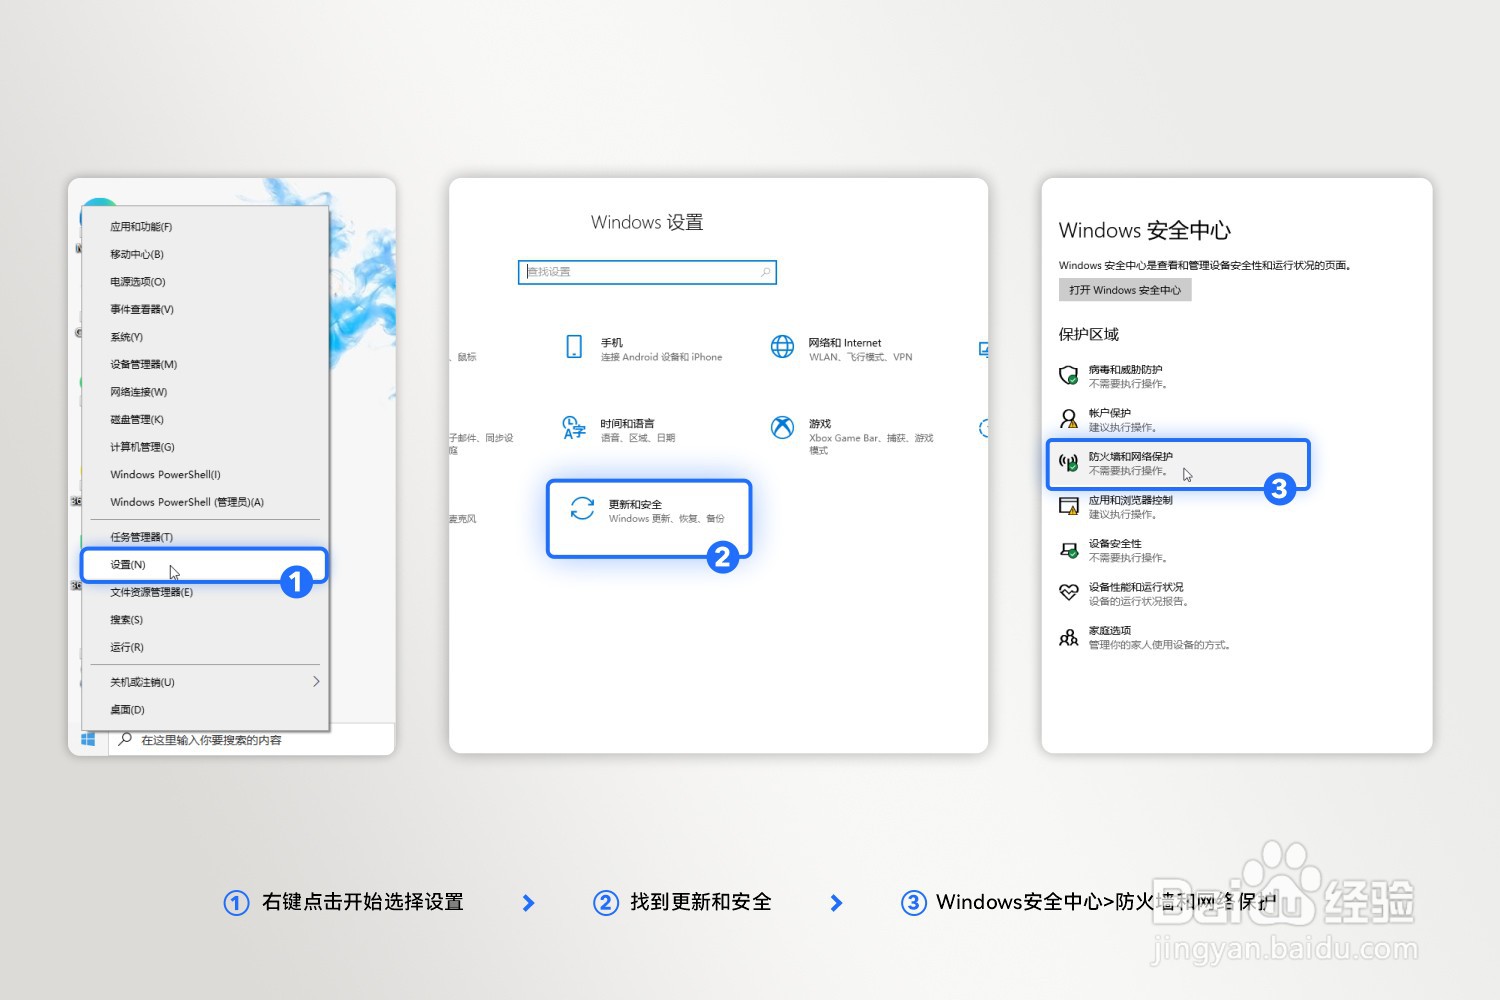1500x1000 pixels.
Task: Open 计算机管理(G) menu item
Action: click(142, 447)
